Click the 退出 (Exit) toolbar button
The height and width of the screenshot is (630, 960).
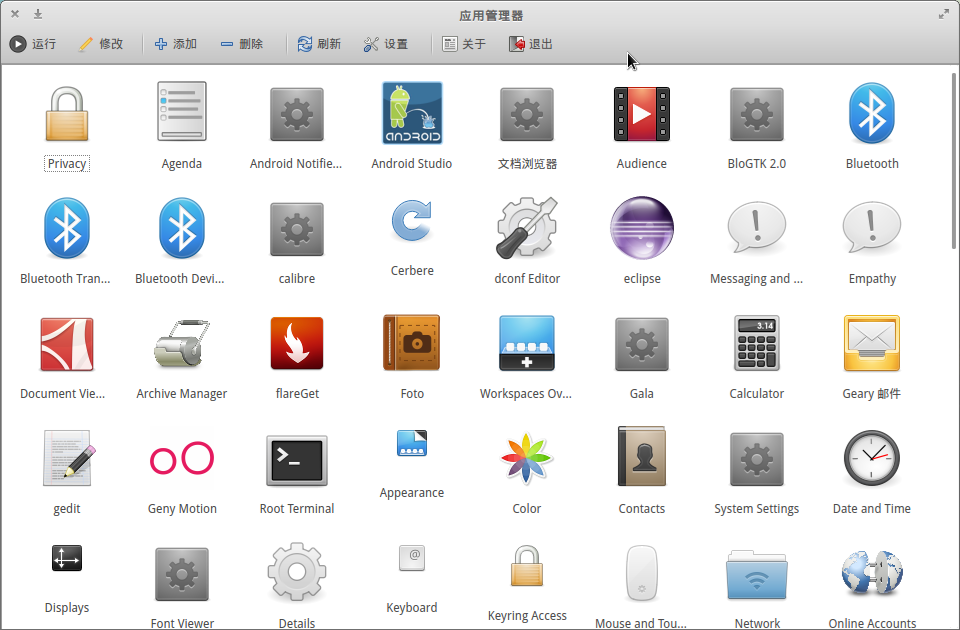click(x=530, y=44)
